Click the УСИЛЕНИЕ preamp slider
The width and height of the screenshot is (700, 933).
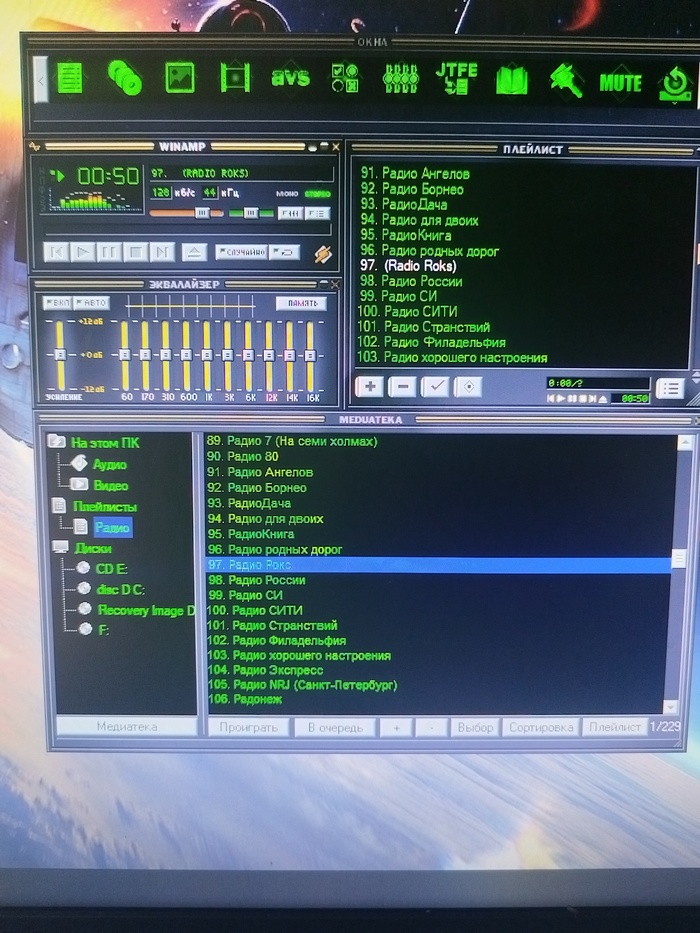coord(60,355)
